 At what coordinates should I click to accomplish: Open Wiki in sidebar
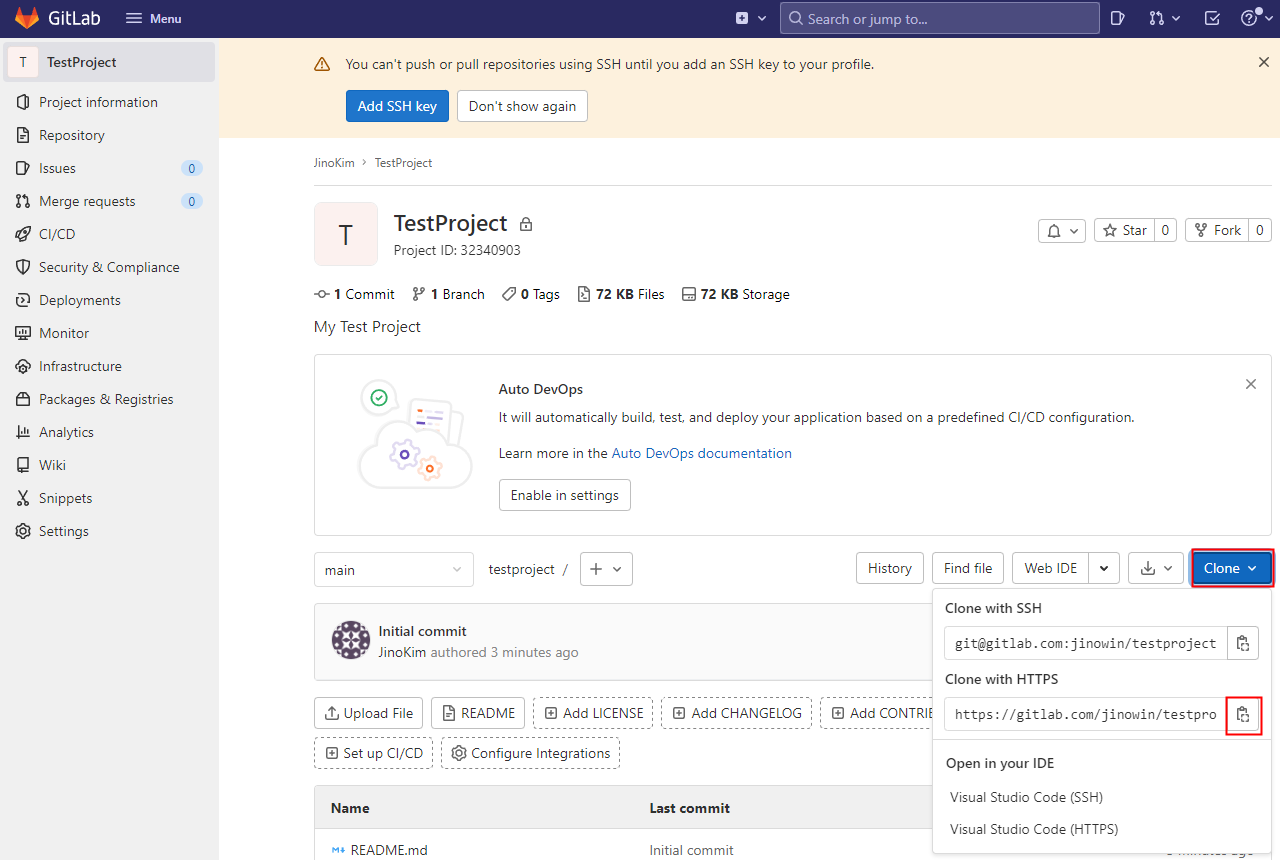click(x=110, y=465)
